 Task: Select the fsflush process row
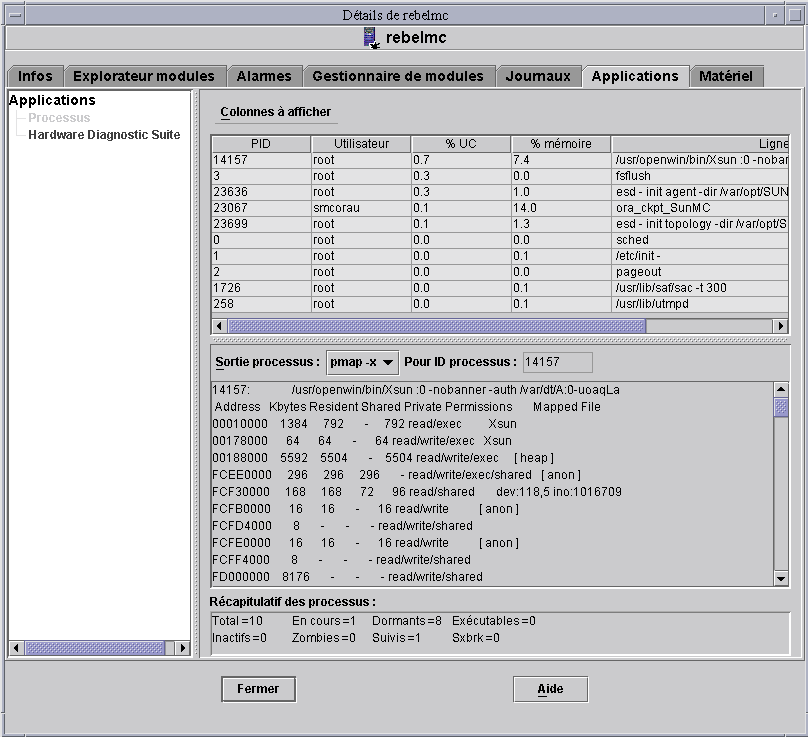point(500,176)
